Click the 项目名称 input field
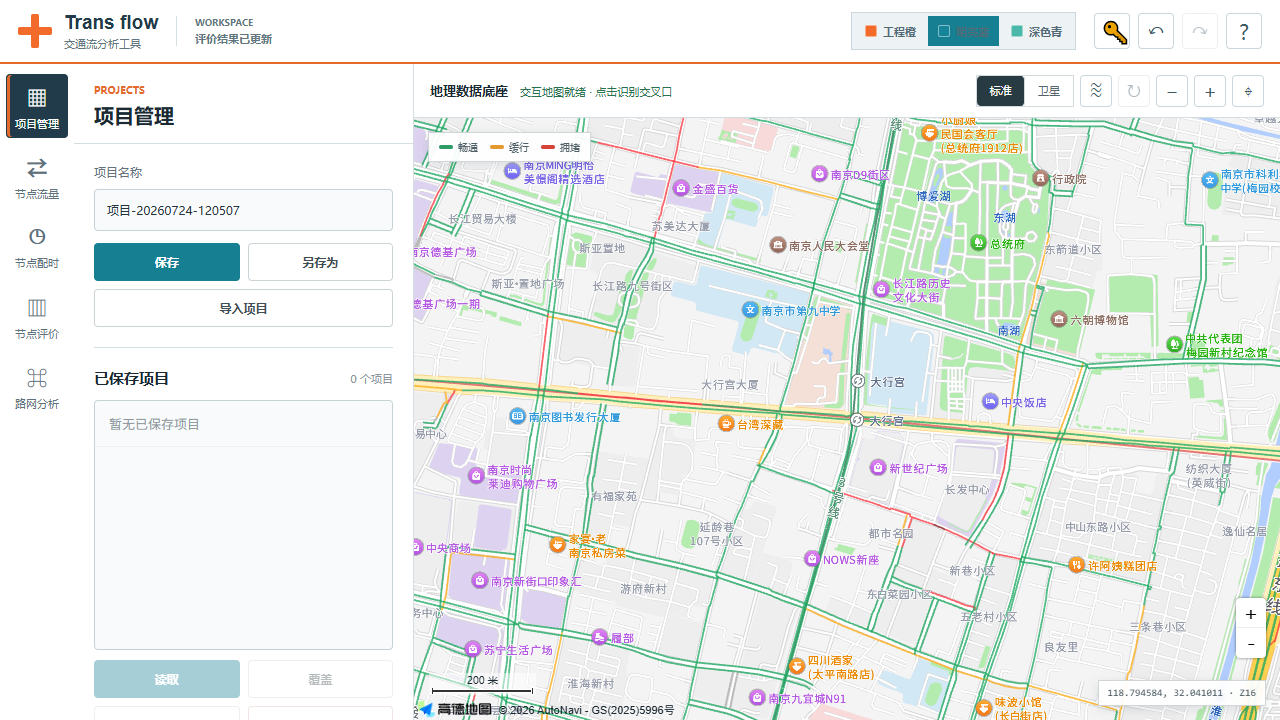Image resolution: width=1280 pixels, height=720 pixels. tap(243, 210)
